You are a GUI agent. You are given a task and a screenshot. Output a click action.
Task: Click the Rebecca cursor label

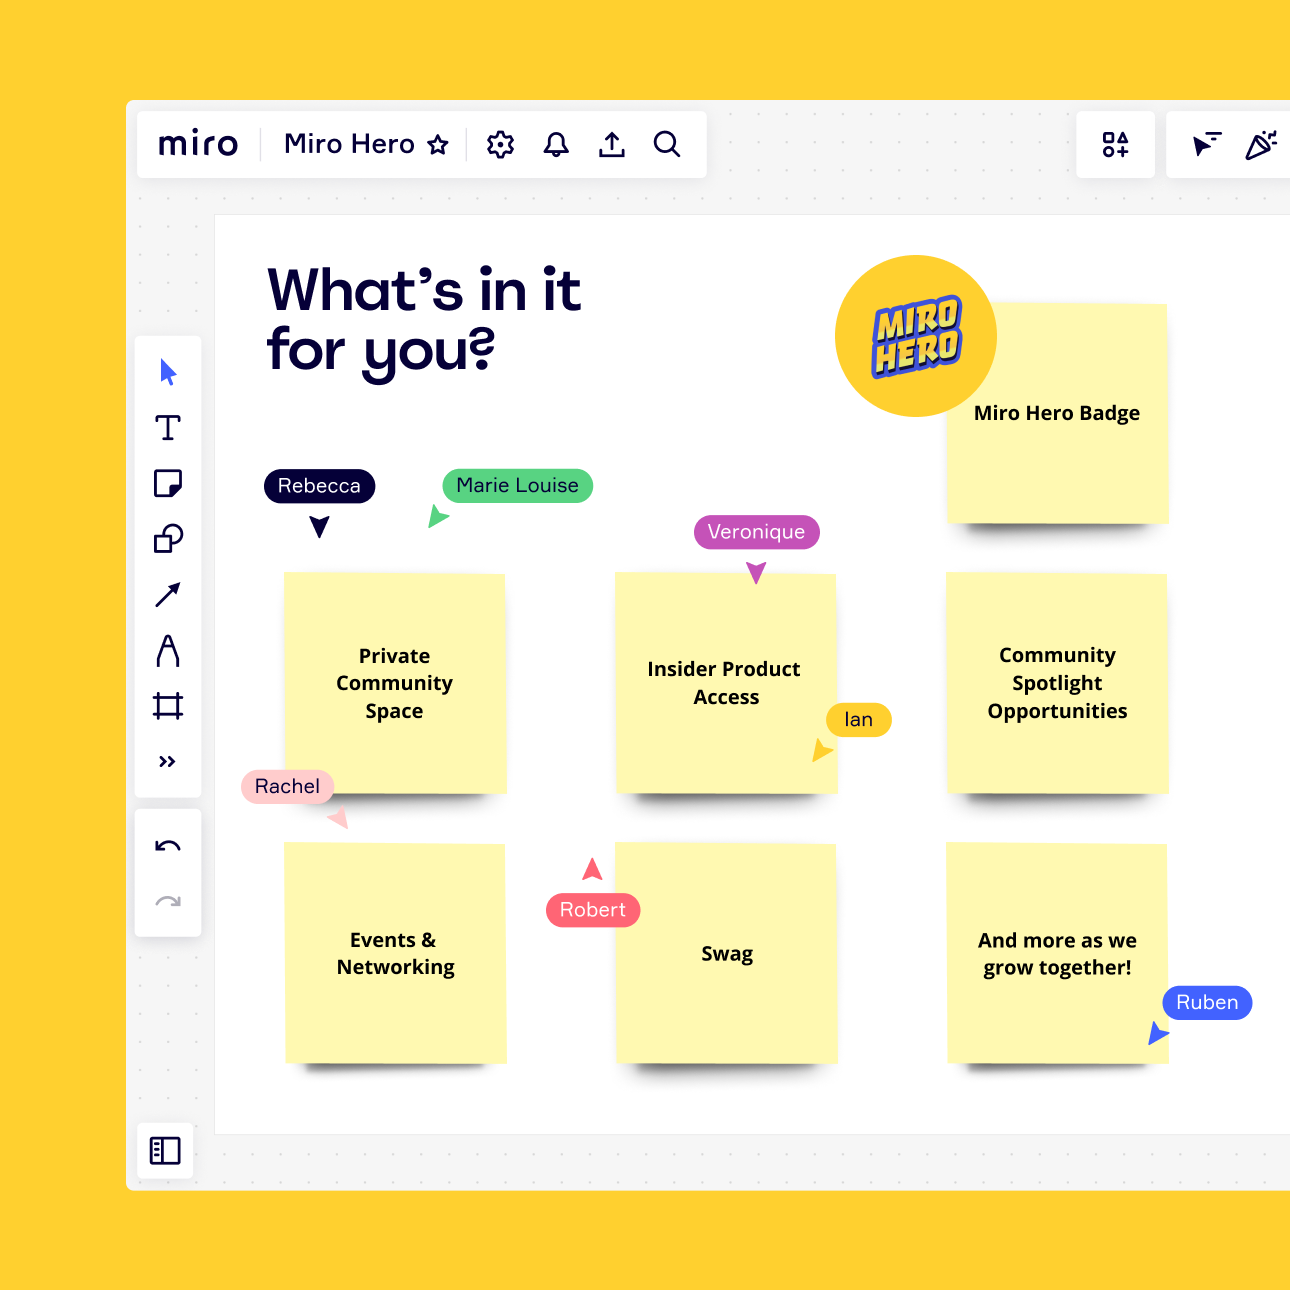pos(319,486)
